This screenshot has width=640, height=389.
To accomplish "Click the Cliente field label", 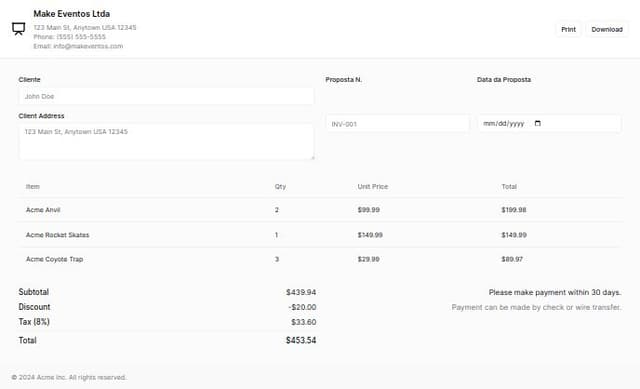I will click(x=29, y=80).
